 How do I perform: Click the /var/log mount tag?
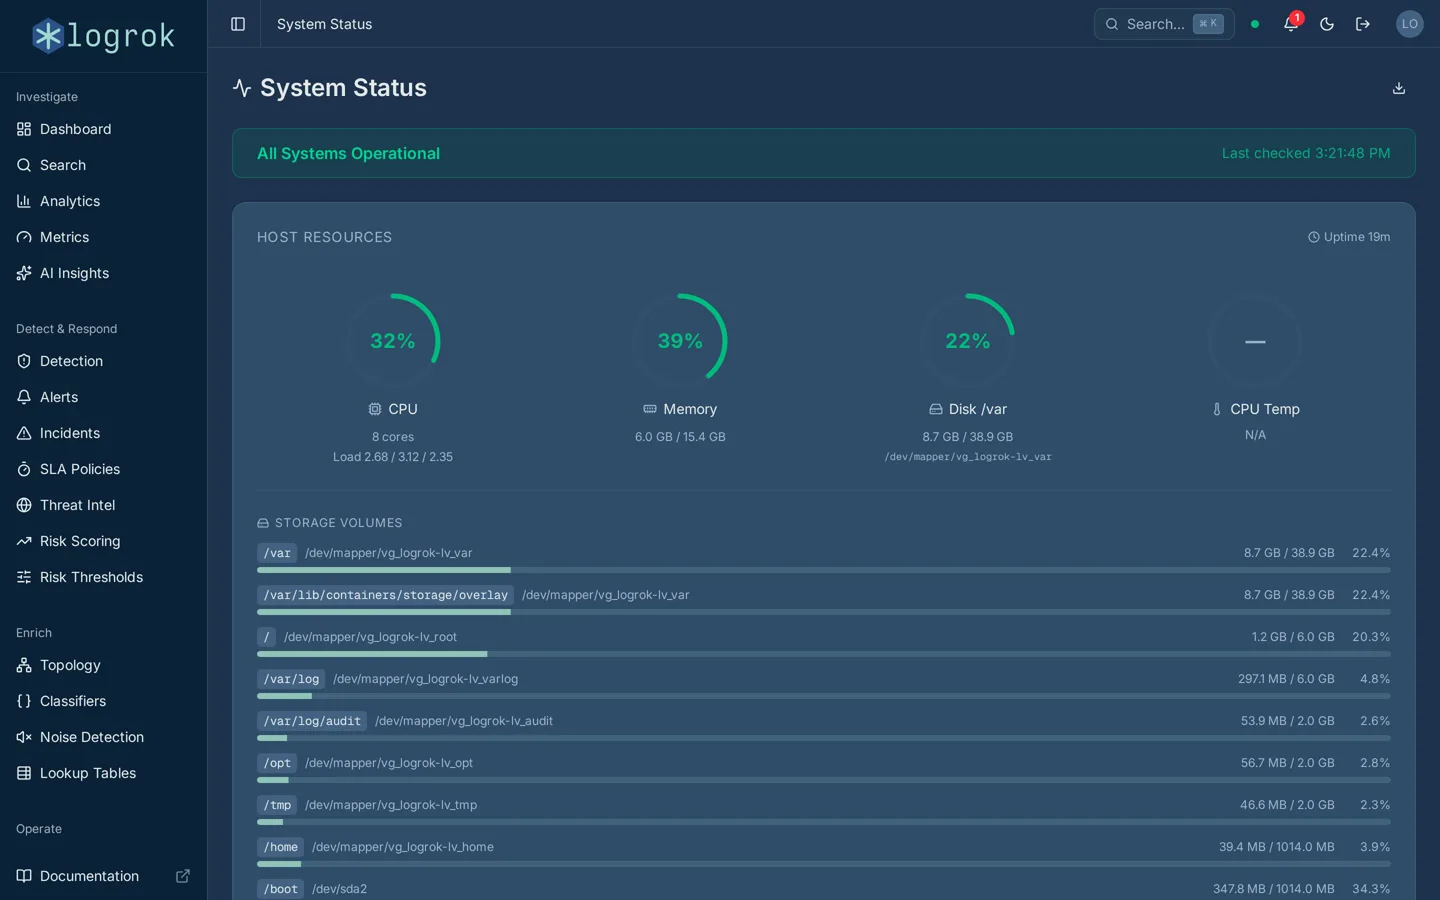coord(291,679)
